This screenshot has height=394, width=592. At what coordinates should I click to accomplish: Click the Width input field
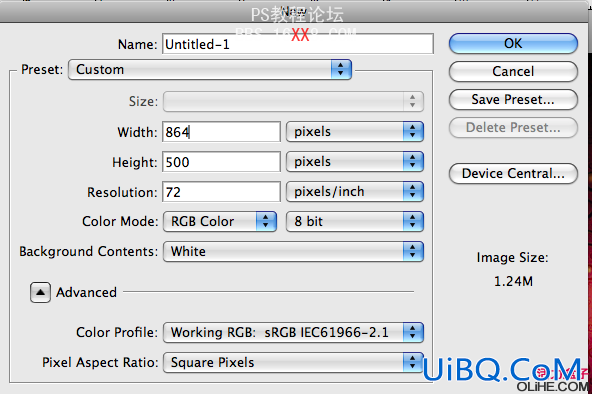(x=221, y=132)
